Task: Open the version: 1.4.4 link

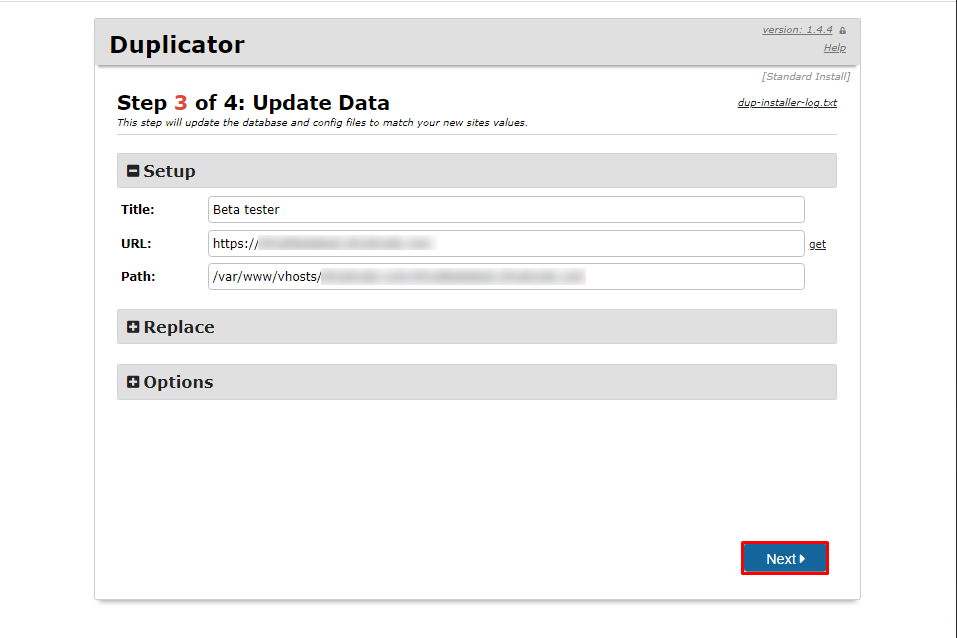Action: (x=797, y=30)
